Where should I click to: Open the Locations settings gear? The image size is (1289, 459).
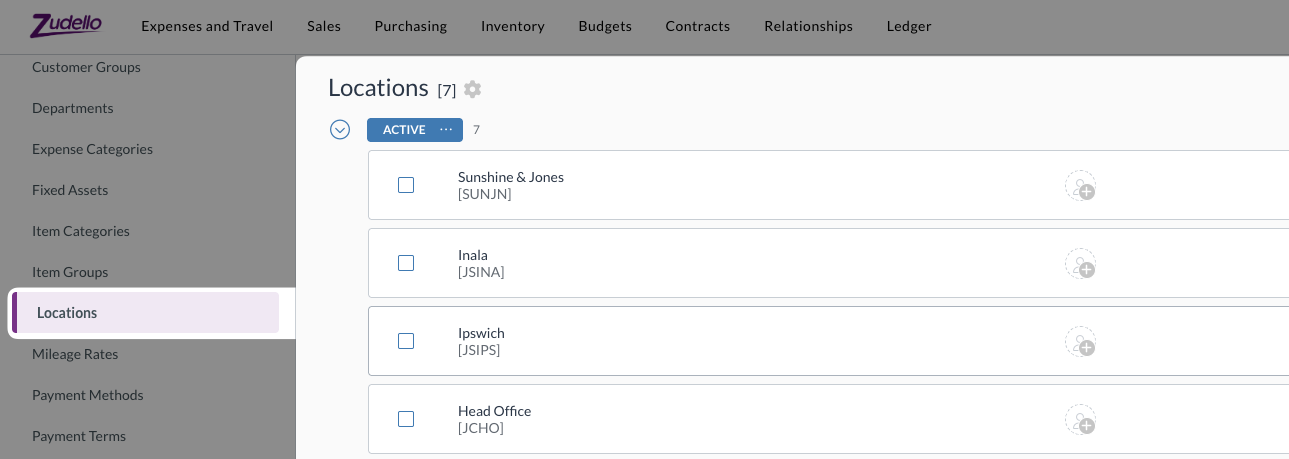pos(473,90)
